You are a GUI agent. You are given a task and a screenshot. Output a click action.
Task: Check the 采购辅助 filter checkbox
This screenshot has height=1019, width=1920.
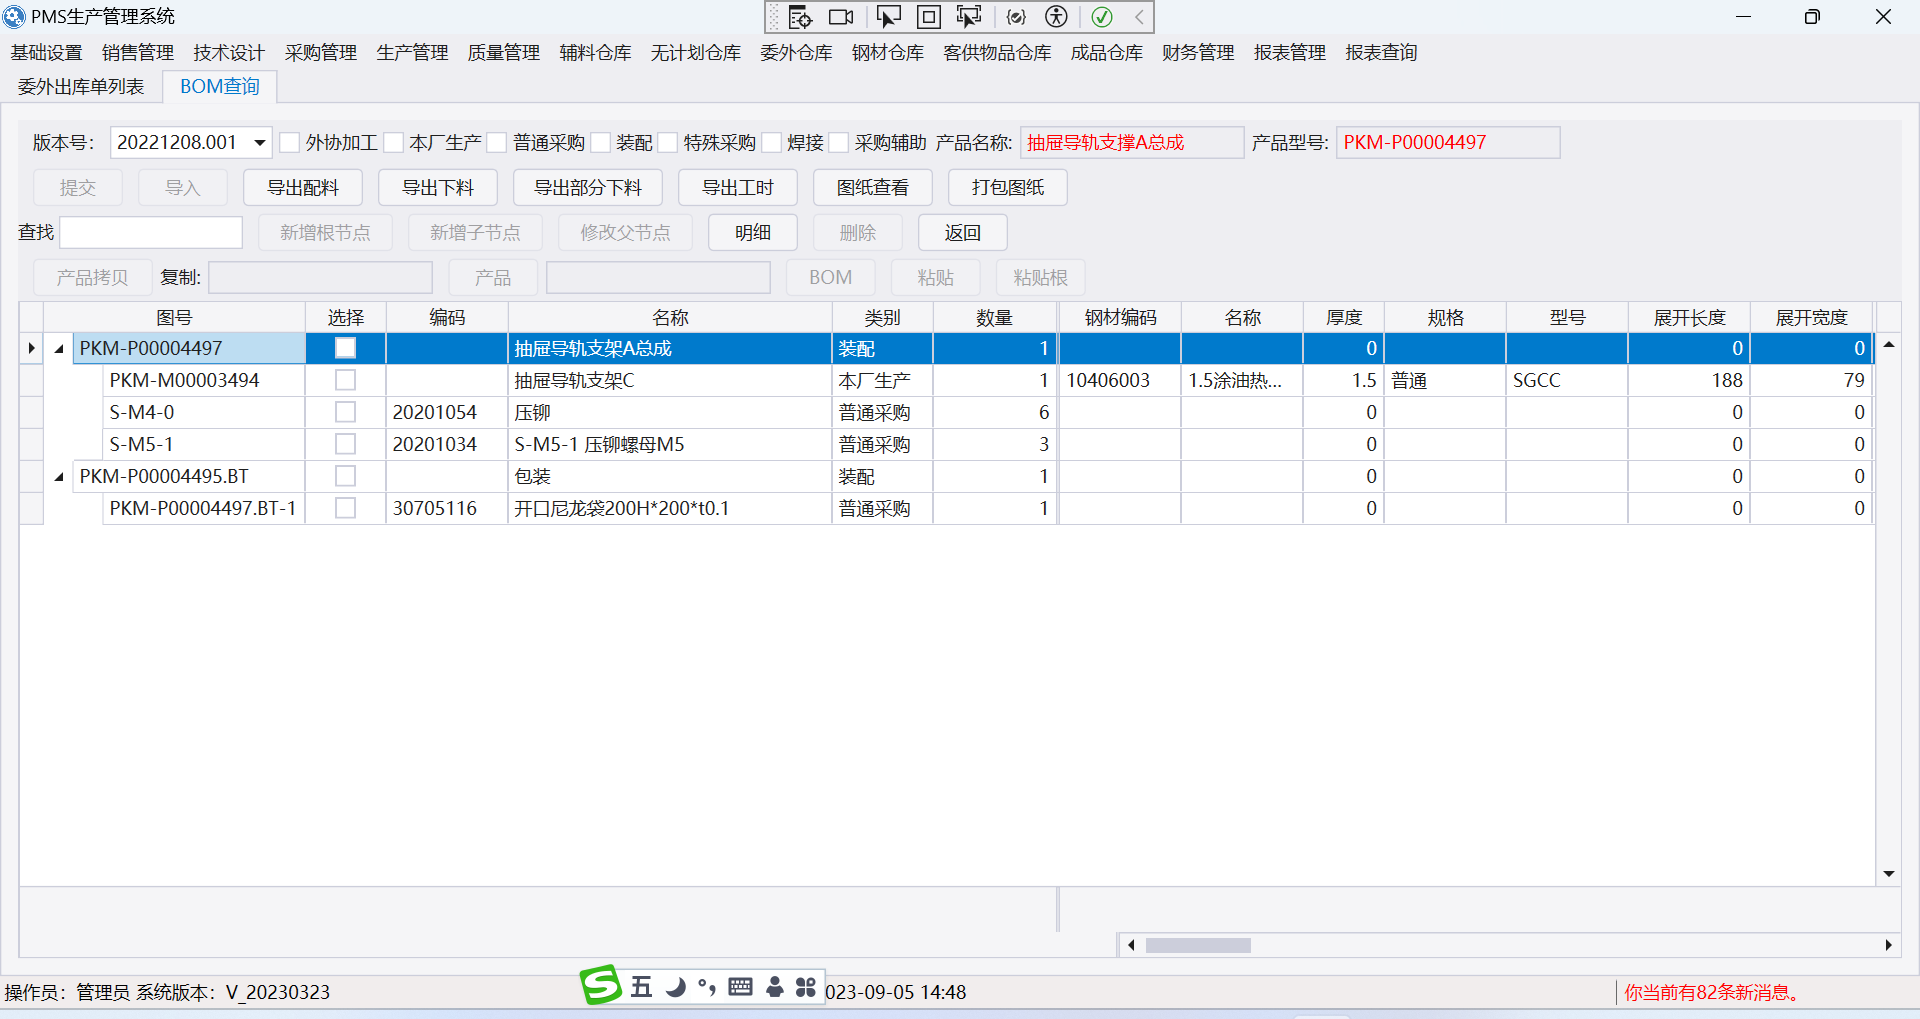839,142
